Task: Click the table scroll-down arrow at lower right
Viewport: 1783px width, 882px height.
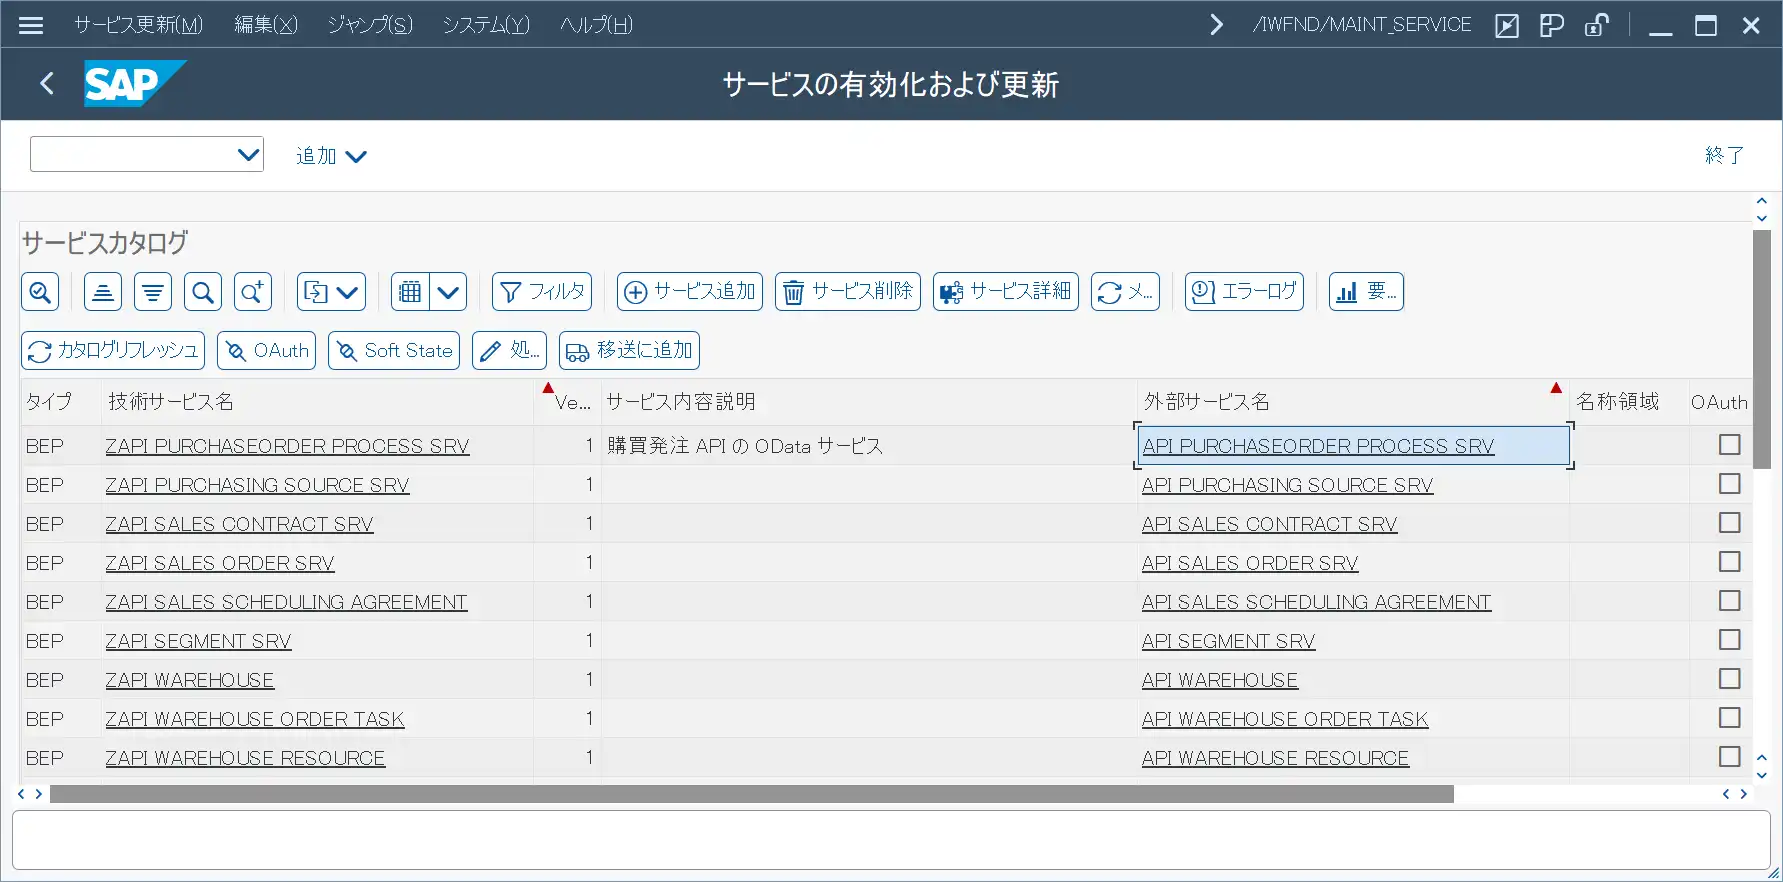Action: click(1762, 775)
